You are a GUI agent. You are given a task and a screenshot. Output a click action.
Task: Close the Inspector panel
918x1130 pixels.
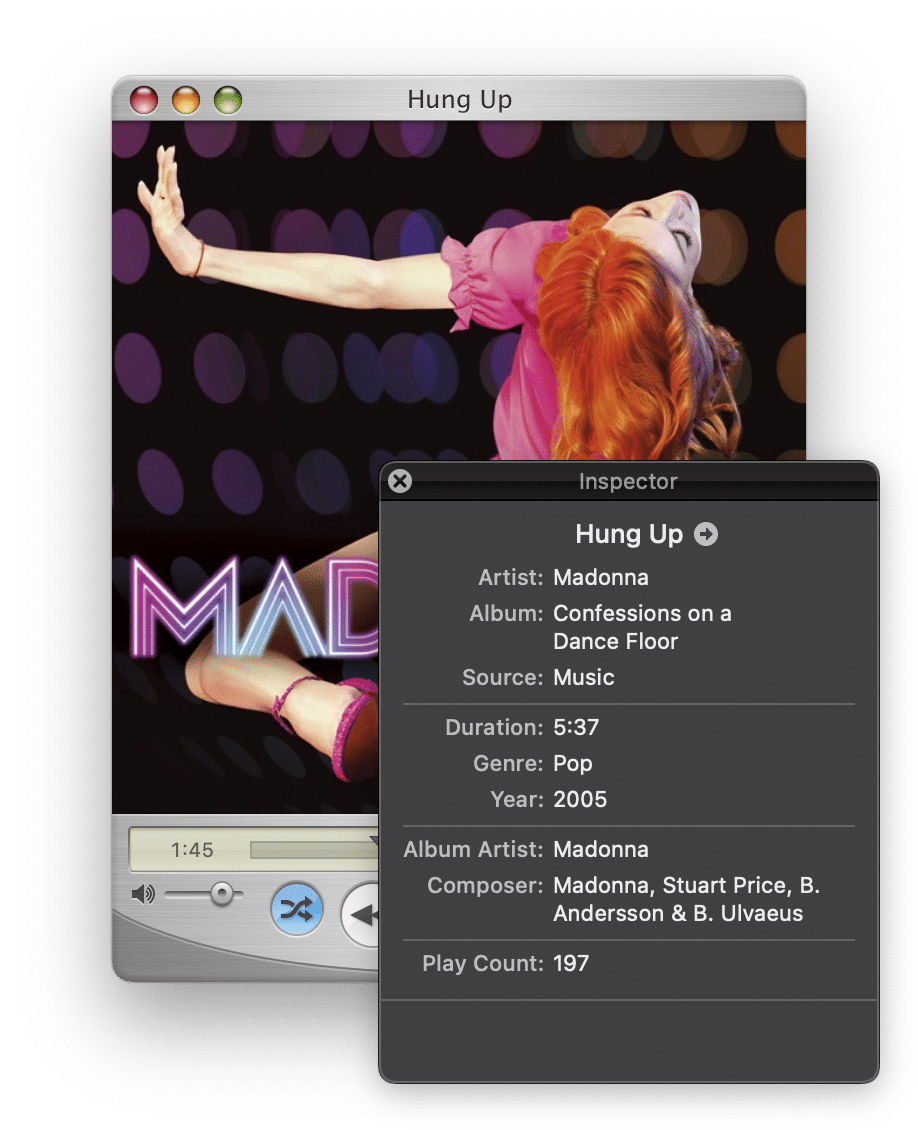pos(400,481)
